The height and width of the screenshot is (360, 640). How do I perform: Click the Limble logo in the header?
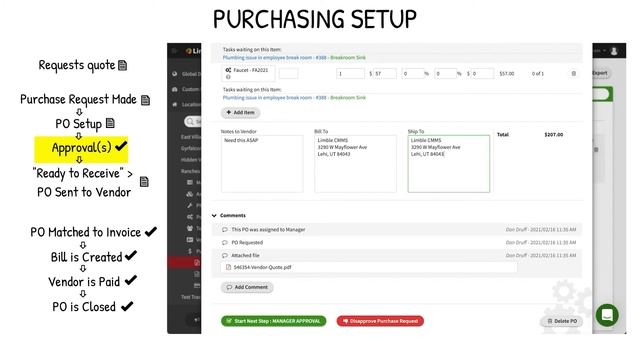tap(193, 51)
